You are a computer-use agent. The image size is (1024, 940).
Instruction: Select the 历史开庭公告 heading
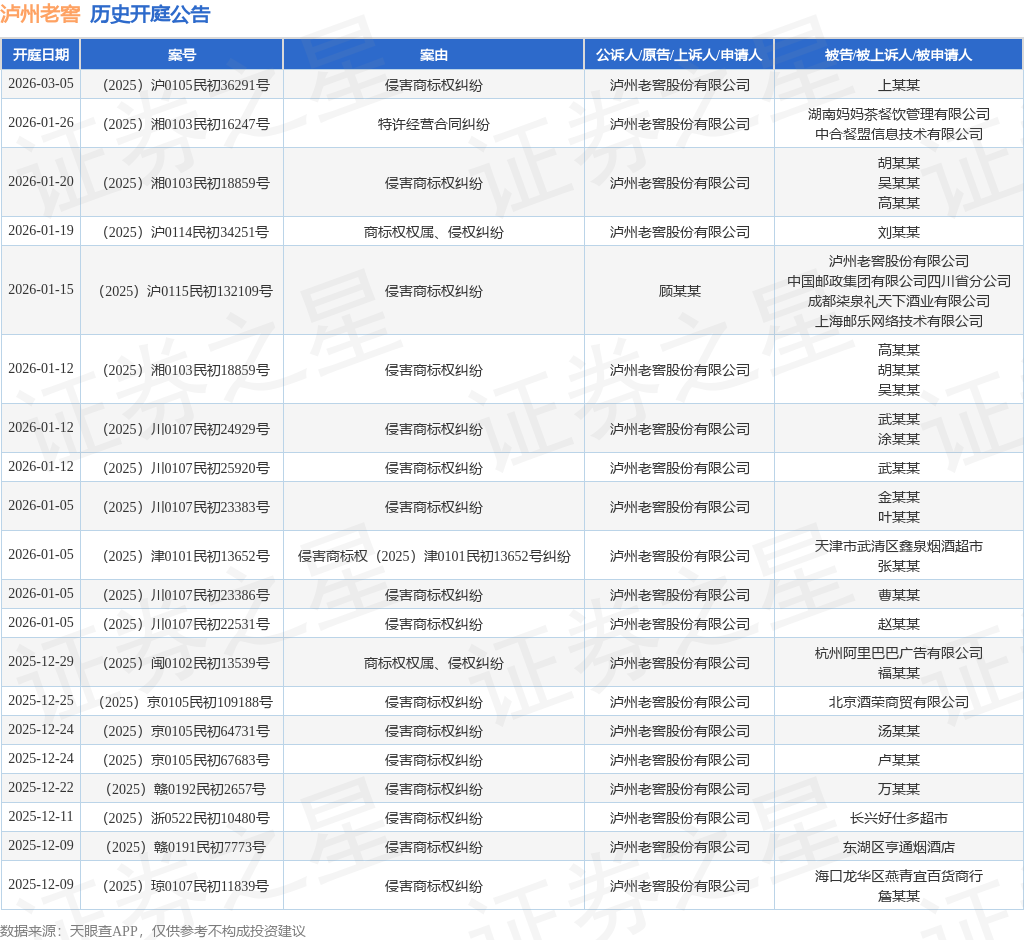pos(150,14)
